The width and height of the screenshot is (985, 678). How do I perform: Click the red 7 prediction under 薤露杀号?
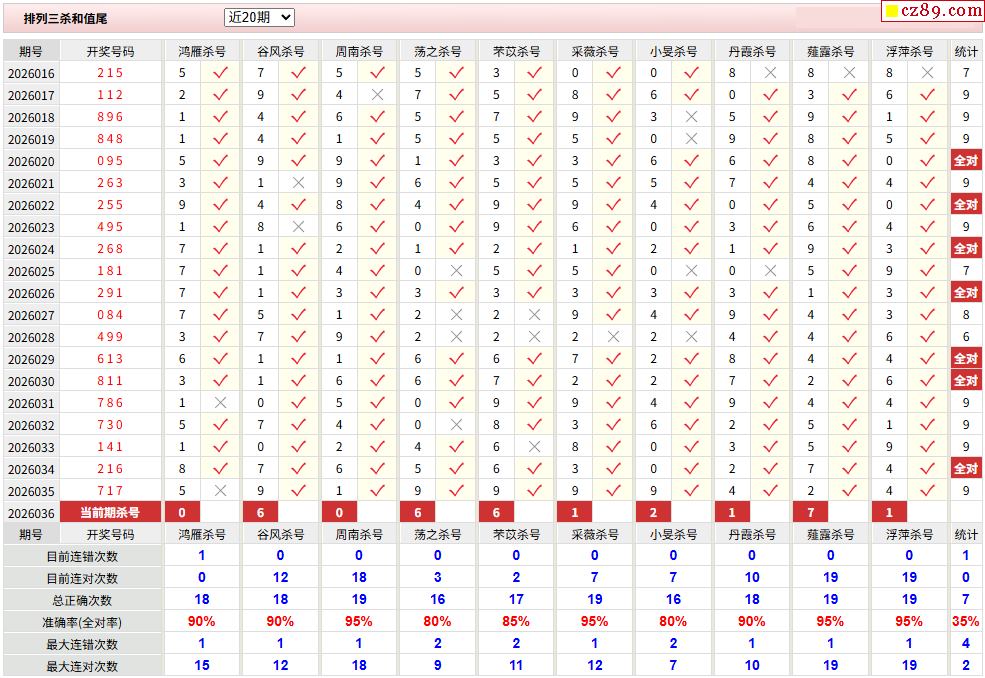point(810,513)
